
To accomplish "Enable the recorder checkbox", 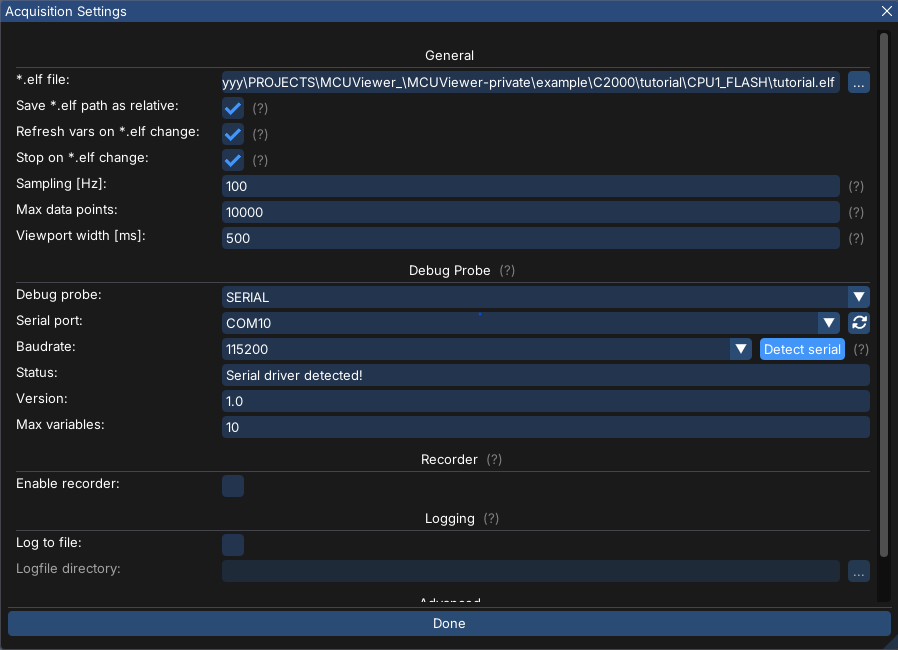I will tap(233, 486).
